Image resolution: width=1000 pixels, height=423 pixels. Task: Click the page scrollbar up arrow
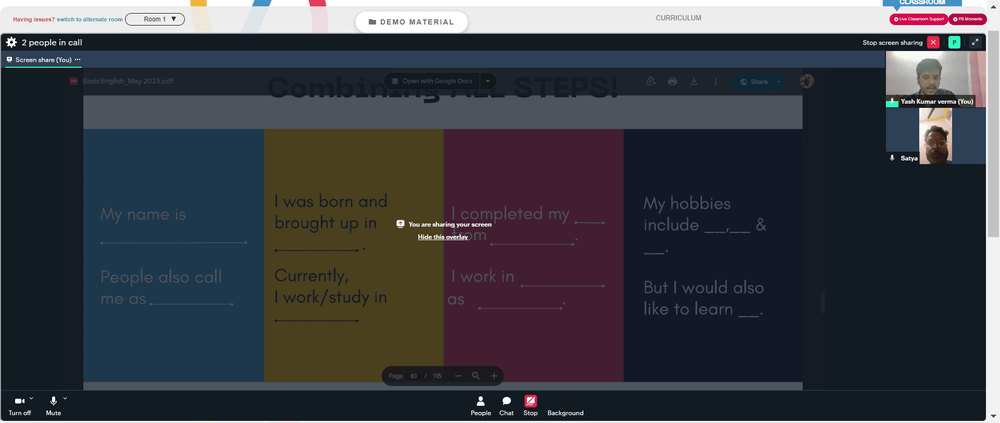[996, 4]
